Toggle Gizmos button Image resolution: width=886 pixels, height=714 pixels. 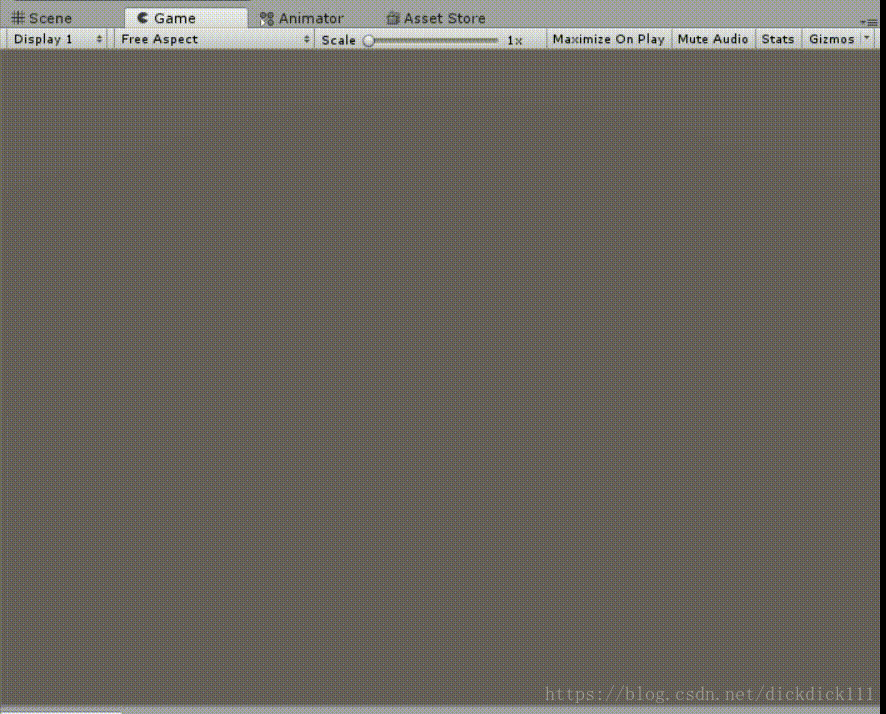(832, 39)
